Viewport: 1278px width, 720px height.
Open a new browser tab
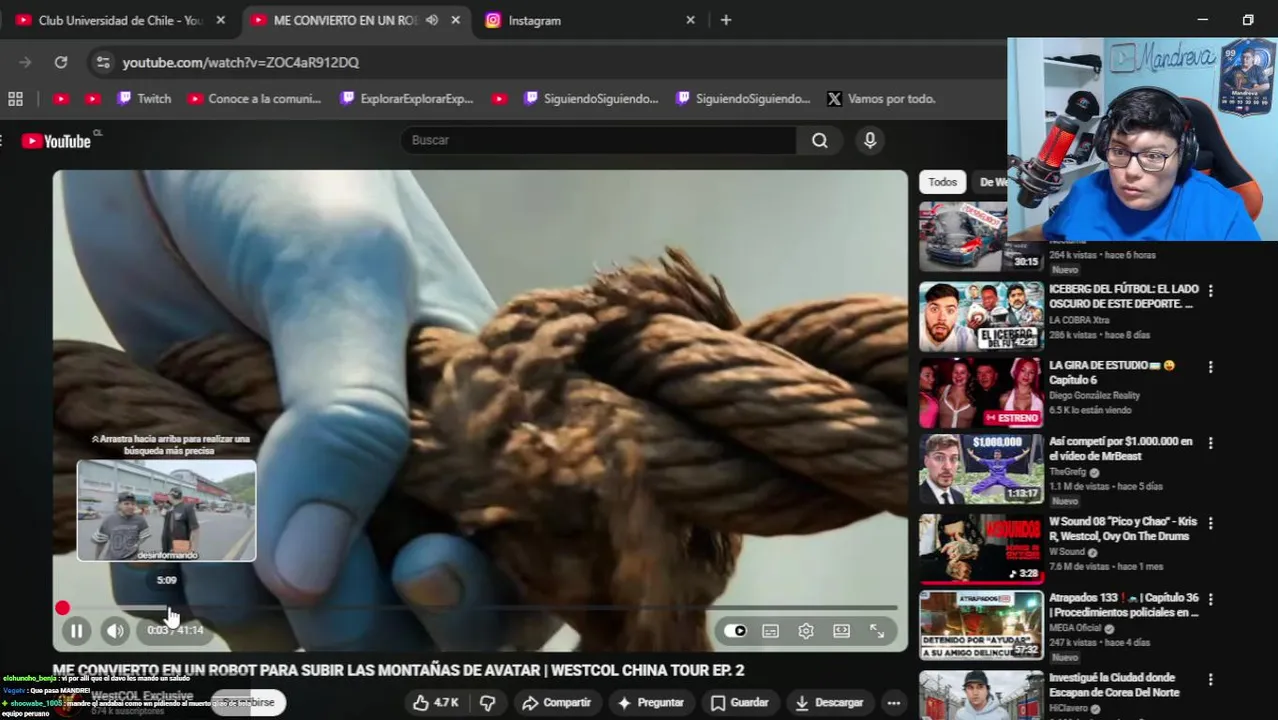click(726, 20)
